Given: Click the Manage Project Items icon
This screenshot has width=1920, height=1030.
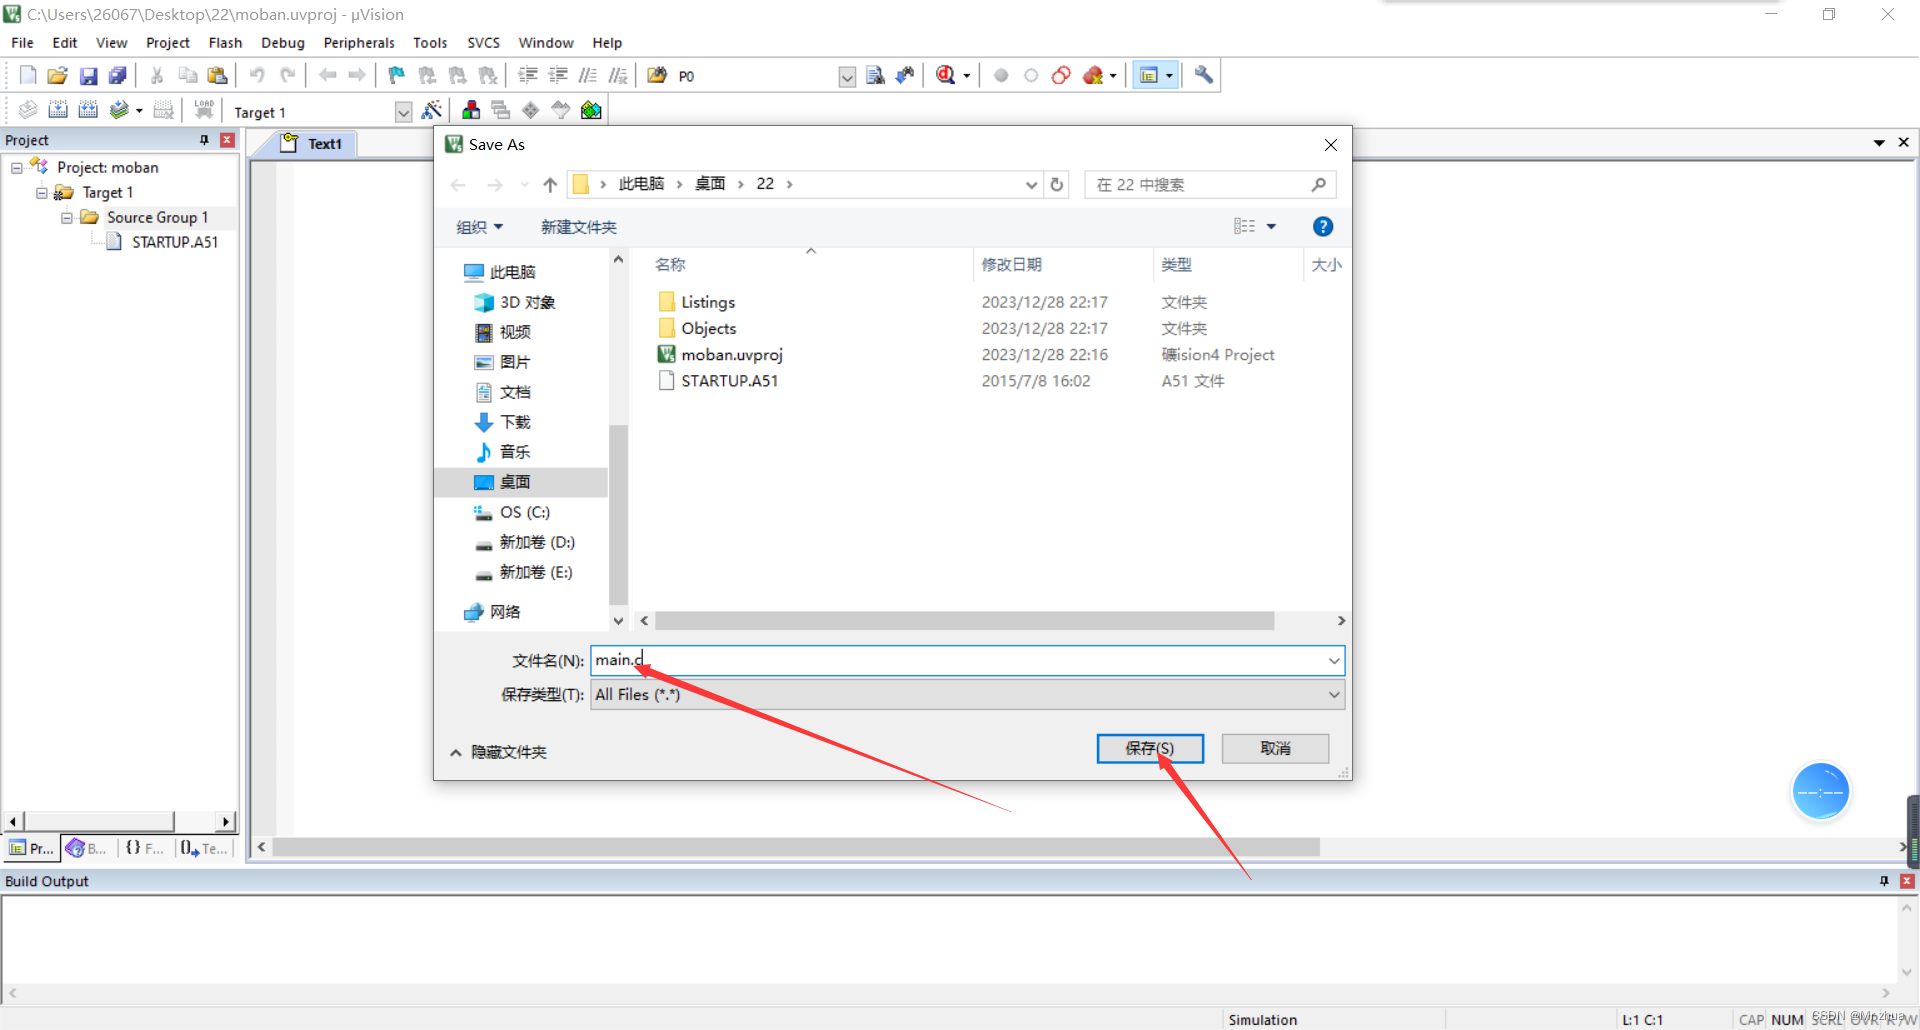Looking at the screenshot, I should pos(471,110).
